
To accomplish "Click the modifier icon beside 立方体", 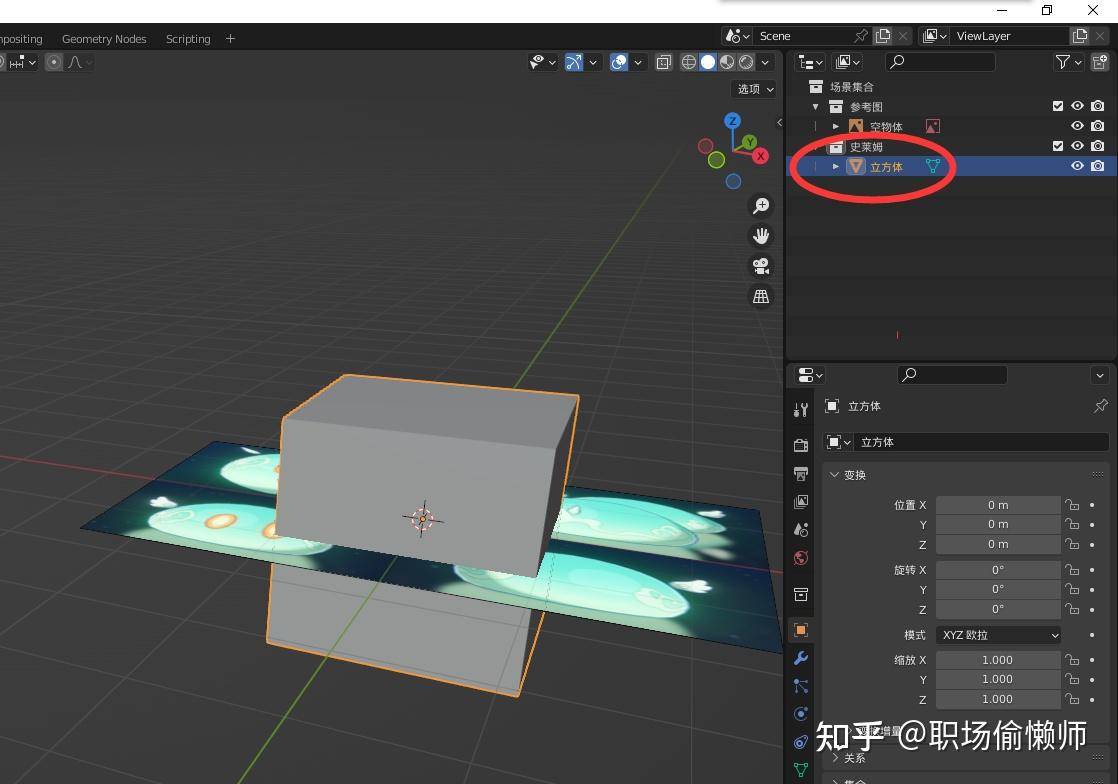I will (933, 166).
